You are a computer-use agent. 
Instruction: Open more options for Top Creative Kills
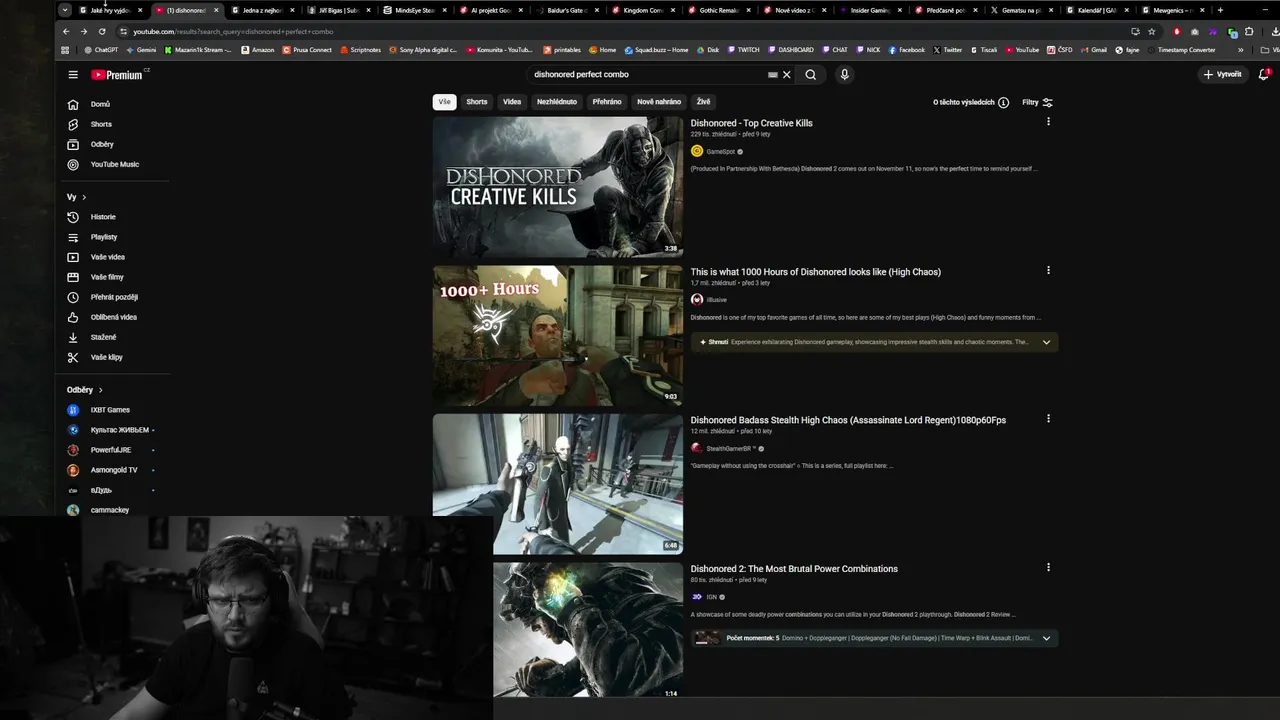pyautogui.click(x=1048, y=122)
